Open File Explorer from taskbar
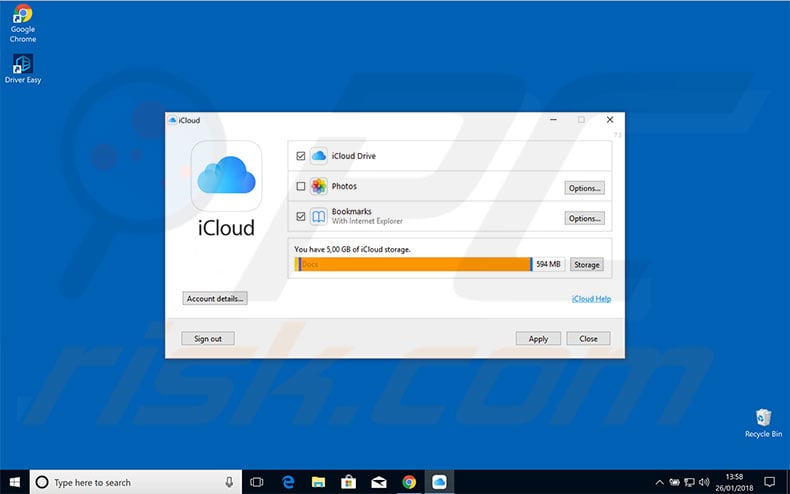Viewport: 790px width, 494px height. [318, 482]
